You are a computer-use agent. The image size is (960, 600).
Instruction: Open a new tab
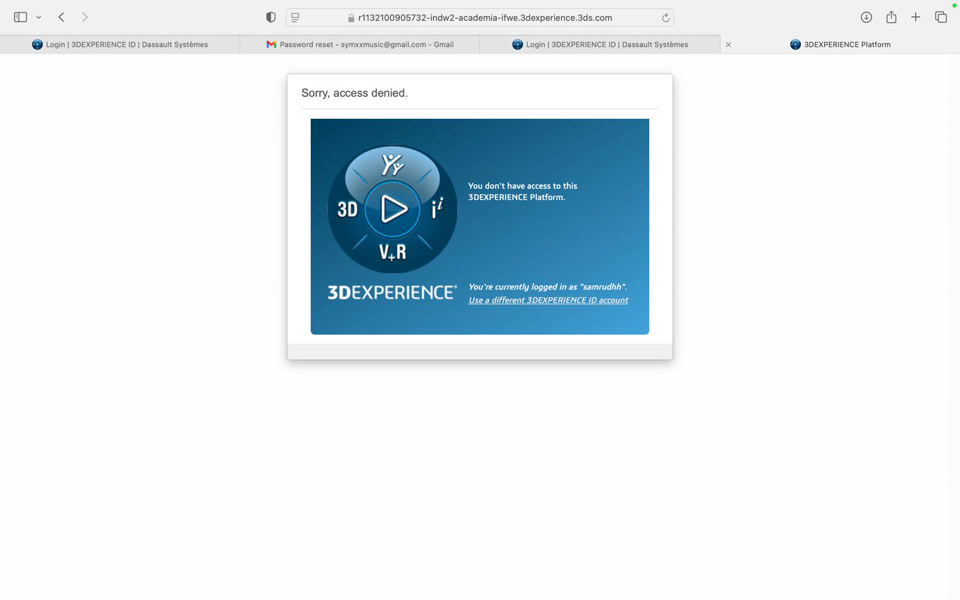click(915, 17)
